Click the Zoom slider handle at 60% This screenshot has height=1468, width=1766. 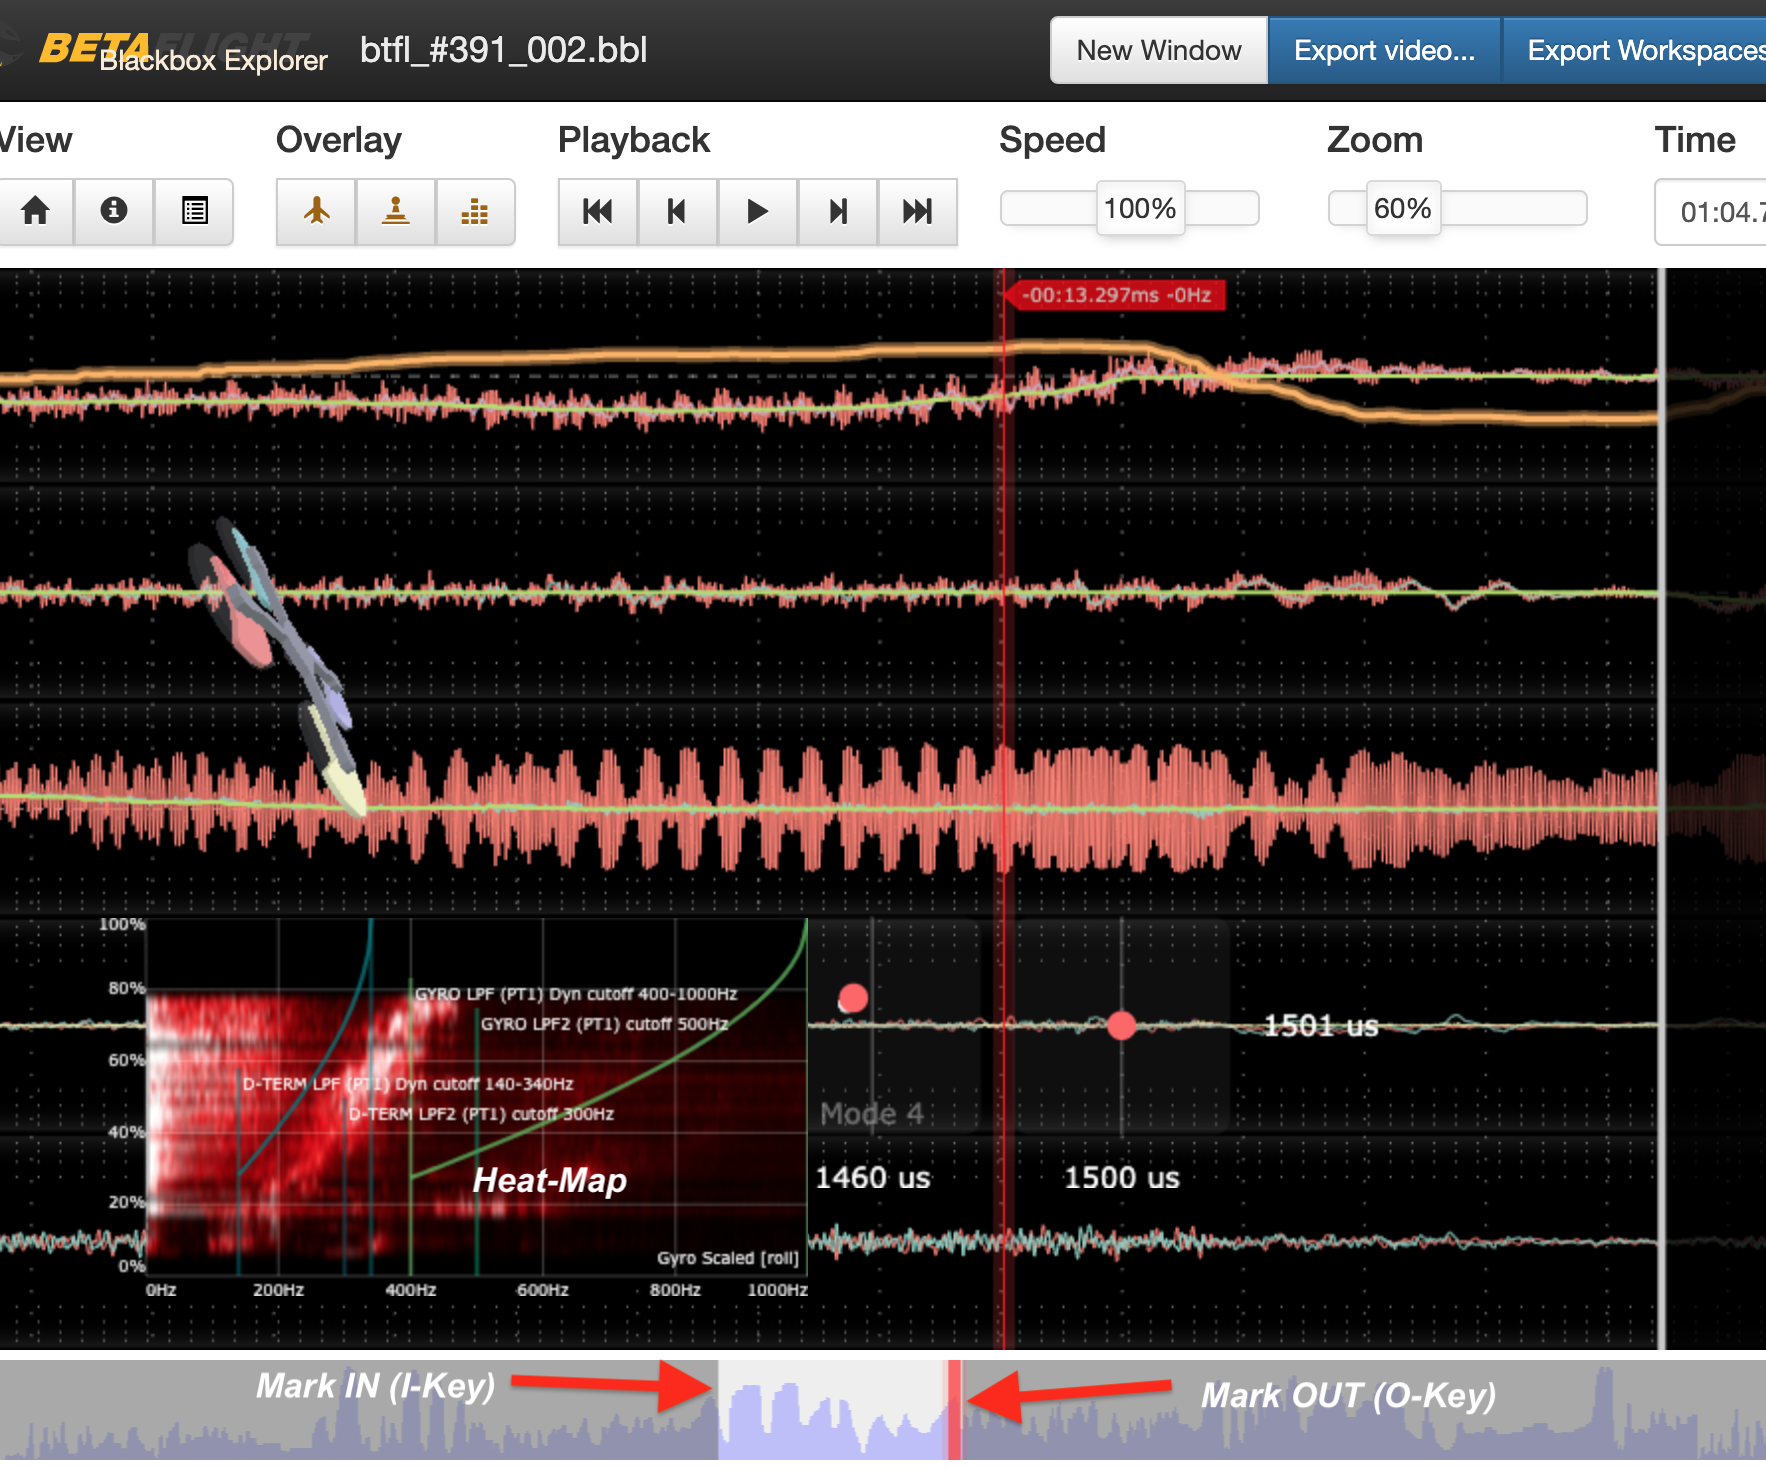pyautogui.click(x=1404, y=208)
